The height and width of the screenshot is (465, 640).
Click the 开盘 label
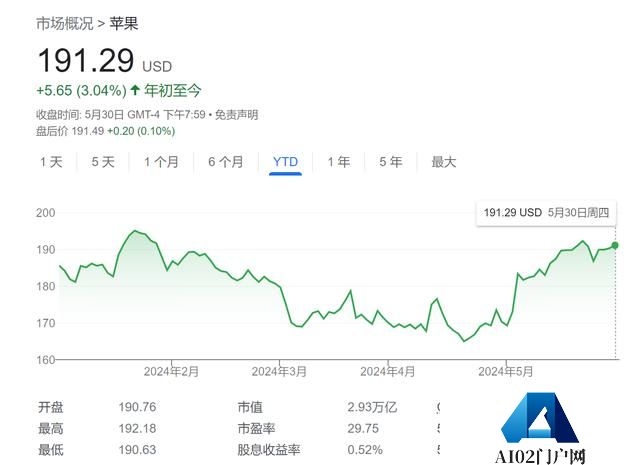50,407
